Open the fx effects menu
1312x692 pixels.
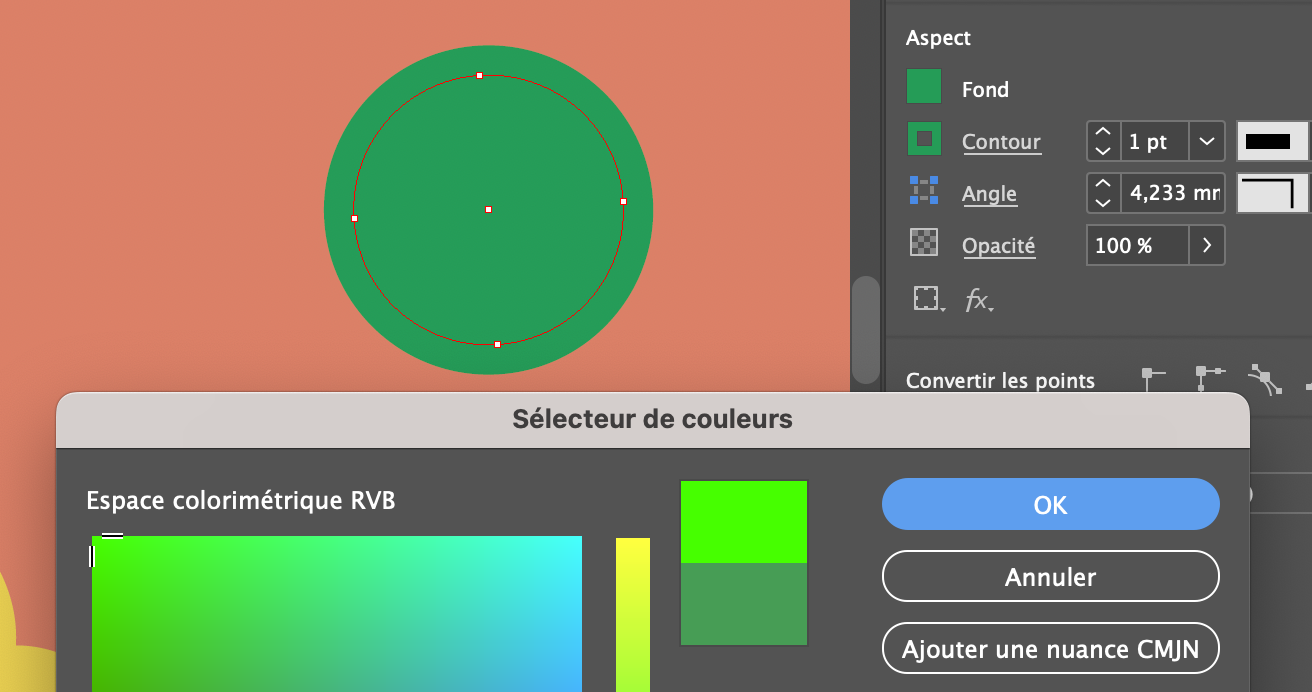point(978,300)
